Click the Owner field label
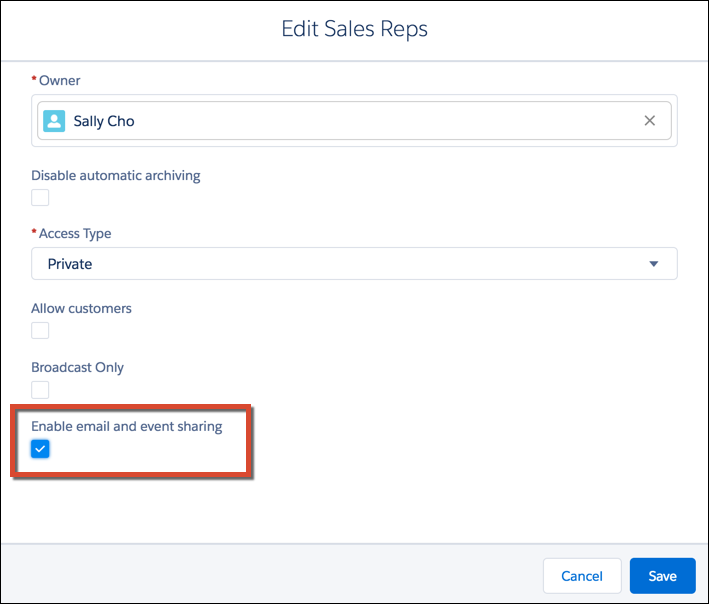The image size is (709, 604). [59, 80]
